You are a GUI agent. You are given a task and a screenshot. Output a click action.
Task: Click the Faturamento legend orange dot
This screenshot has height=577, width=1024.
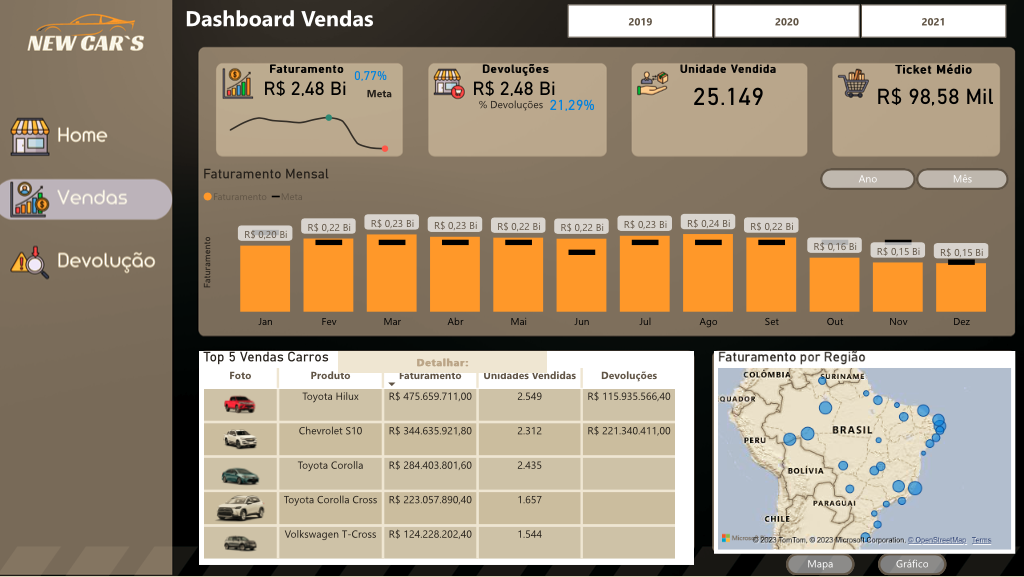(208, 196)
